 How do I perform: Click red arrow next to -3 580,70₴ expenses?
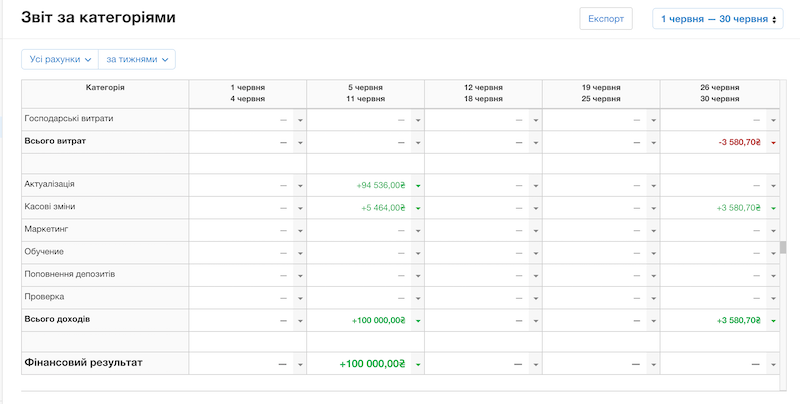pos(773,142)
